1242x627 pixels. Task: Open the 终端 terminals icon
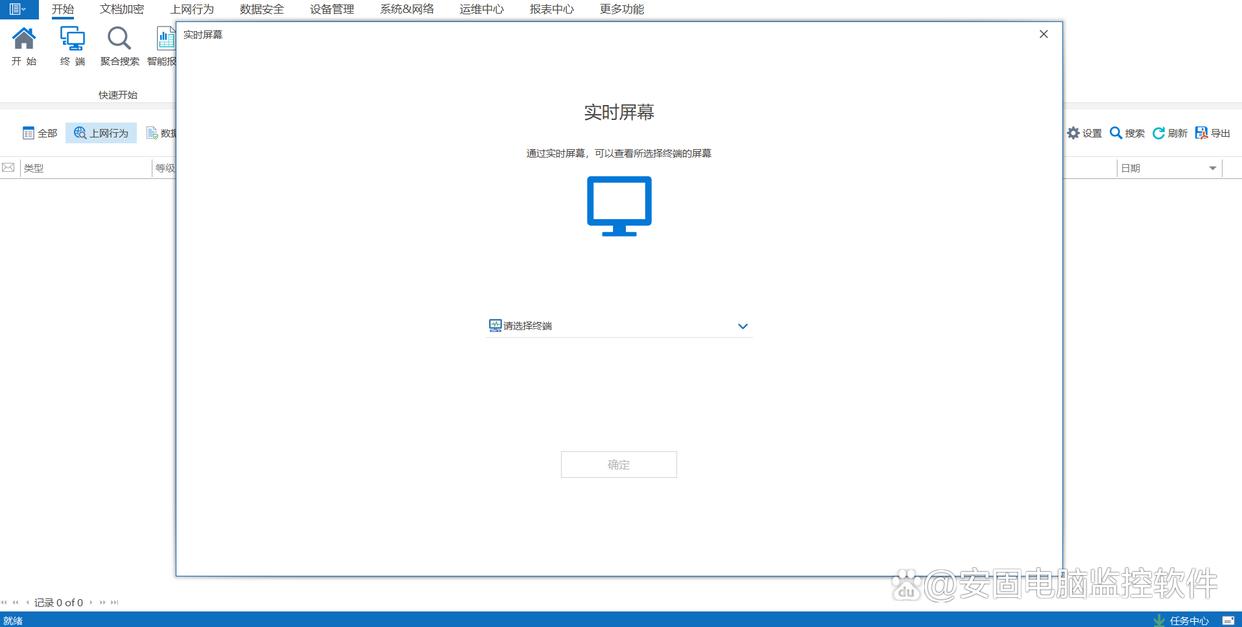72,46
